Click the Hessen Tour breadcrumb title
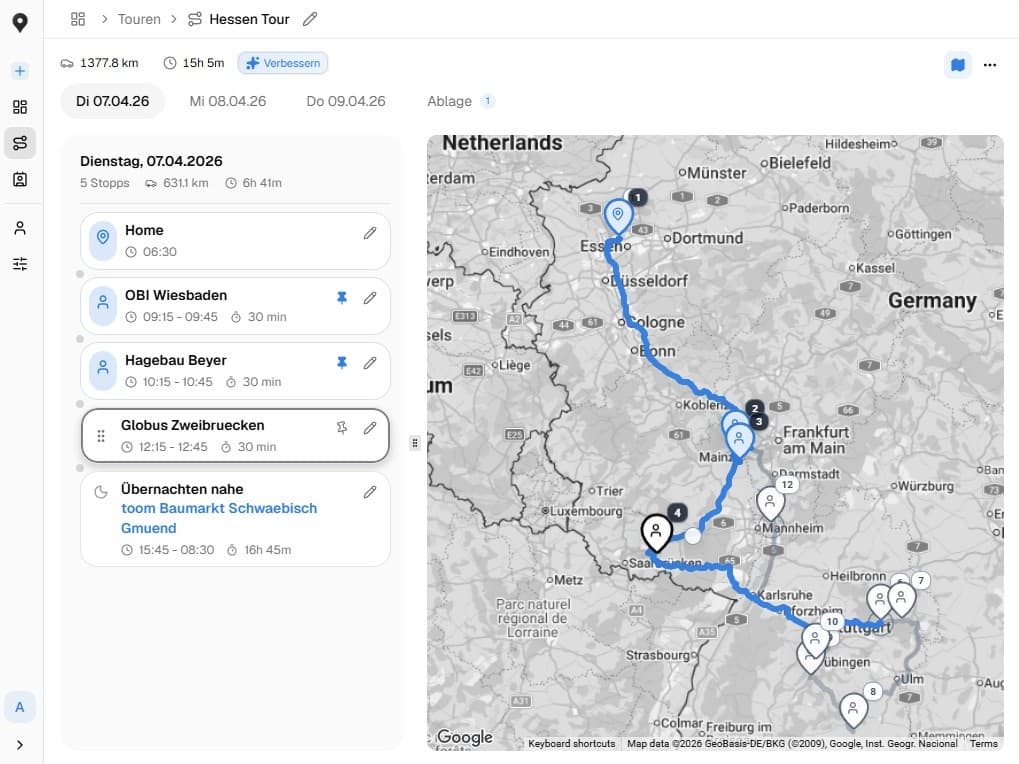This screenshot has height=764, width=1019. [x=249, y=19]
